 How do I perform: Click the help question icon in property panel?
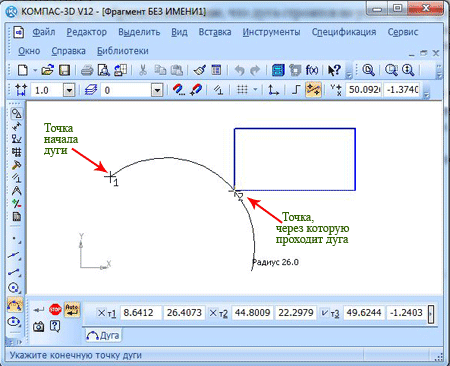click(x=55, y=326)
